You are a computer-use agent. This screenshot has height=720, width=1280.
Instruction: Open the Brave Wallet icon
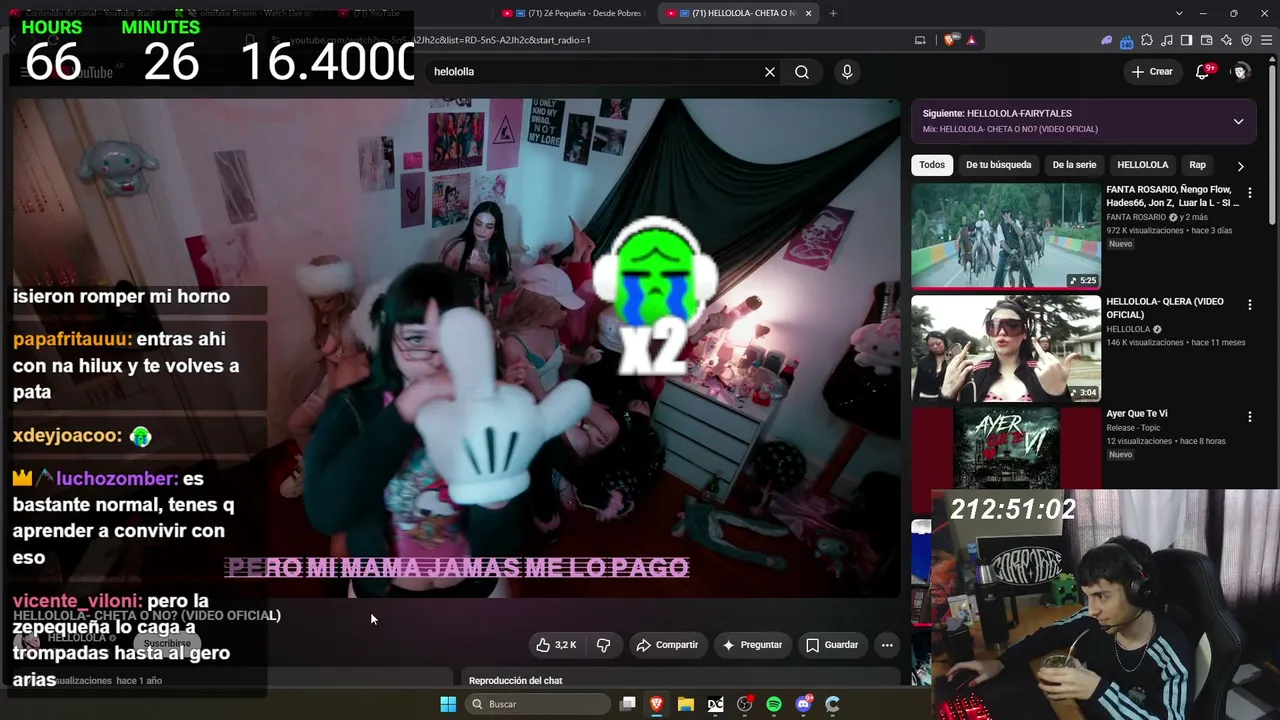click(x=1206, y=40)
